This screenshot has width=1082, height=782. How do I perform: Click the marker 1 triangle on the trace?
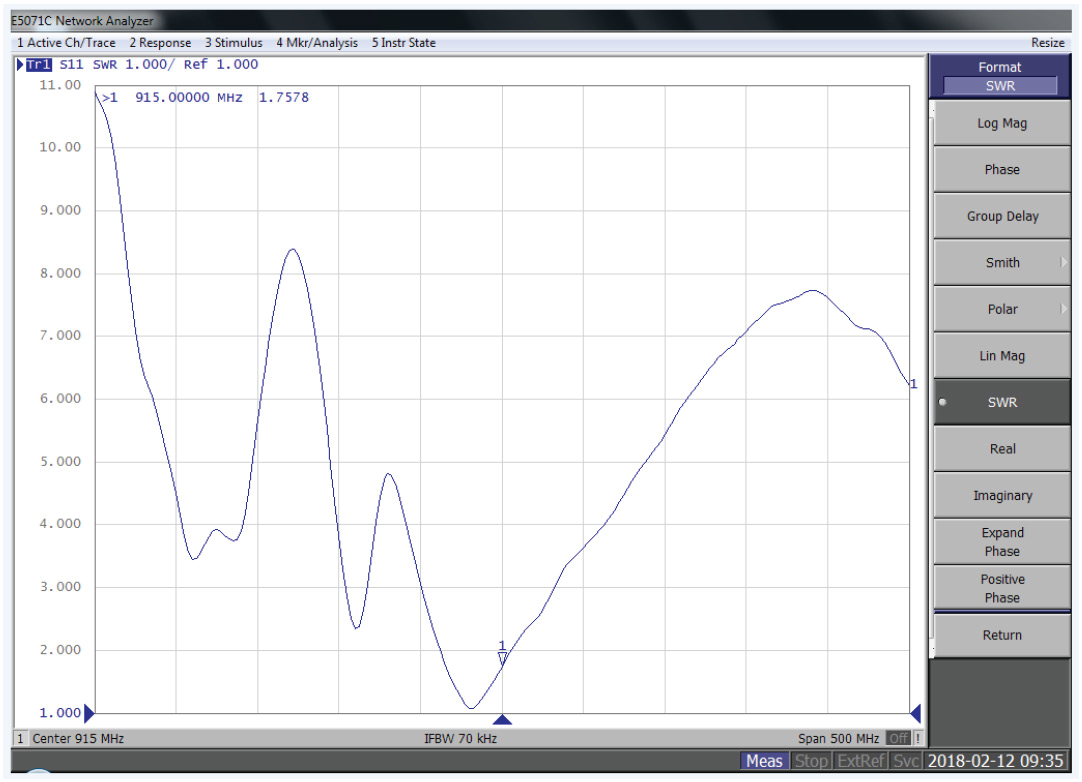tap(502, 657)
